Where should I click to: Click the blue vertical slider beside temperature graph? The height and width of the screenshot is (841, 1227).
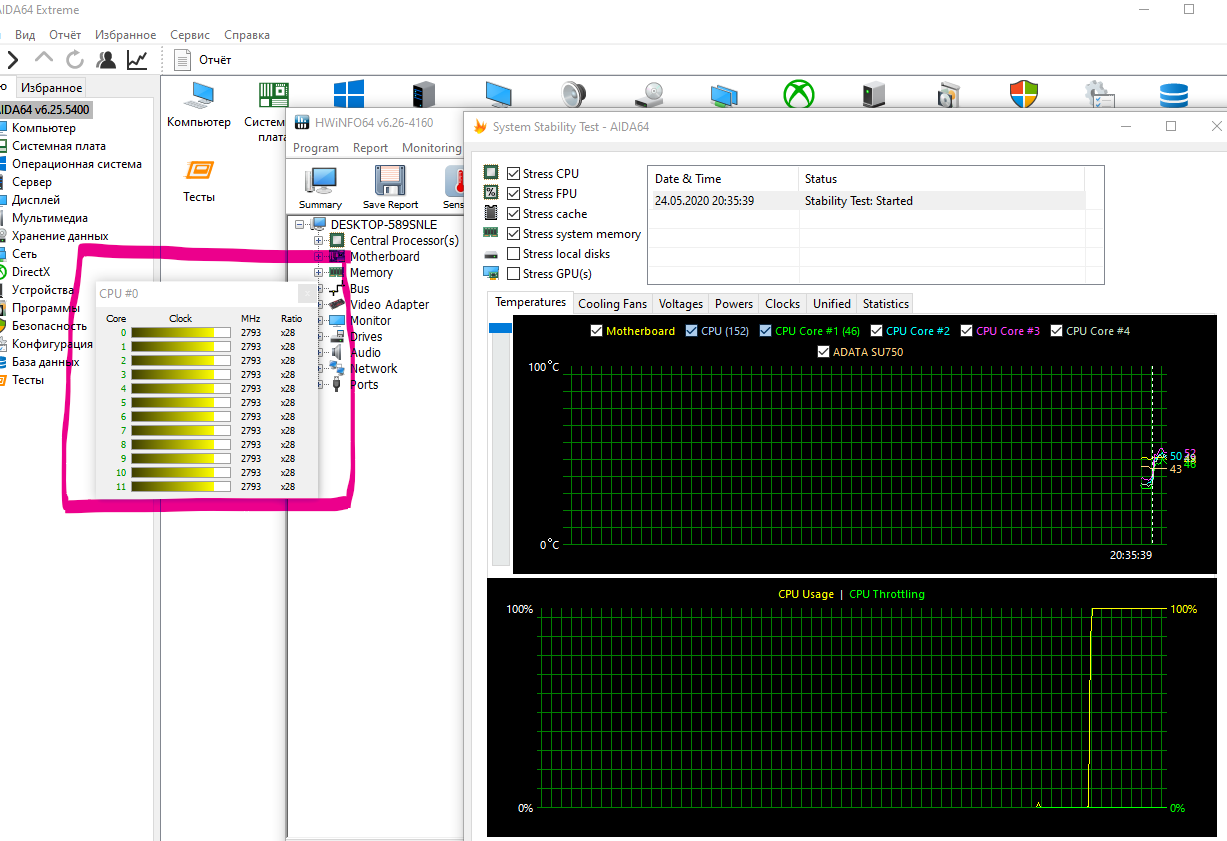tap(499, 328)
